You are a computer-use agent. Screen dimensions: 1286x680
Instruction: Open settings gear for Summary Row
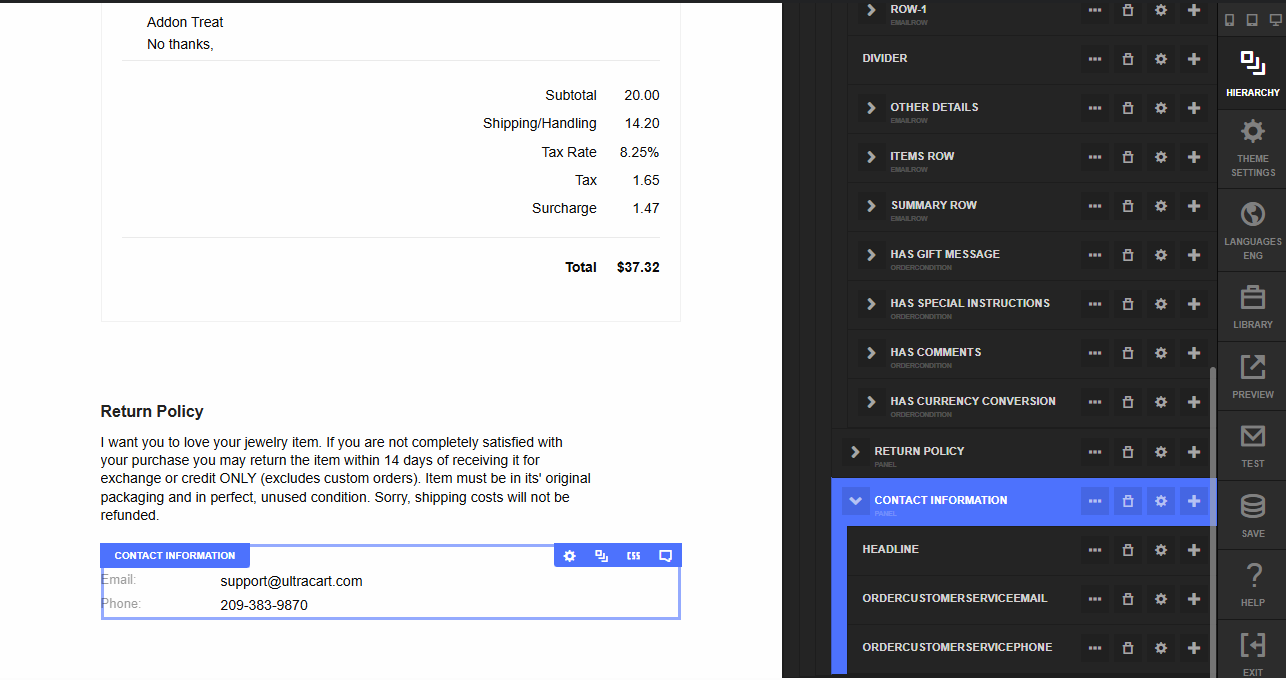pos(1161,206)
